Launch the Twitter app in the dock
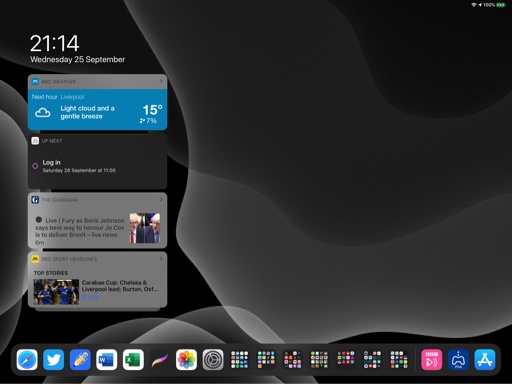Viewport: 512px width, 384px height. (x=54, y=360)
